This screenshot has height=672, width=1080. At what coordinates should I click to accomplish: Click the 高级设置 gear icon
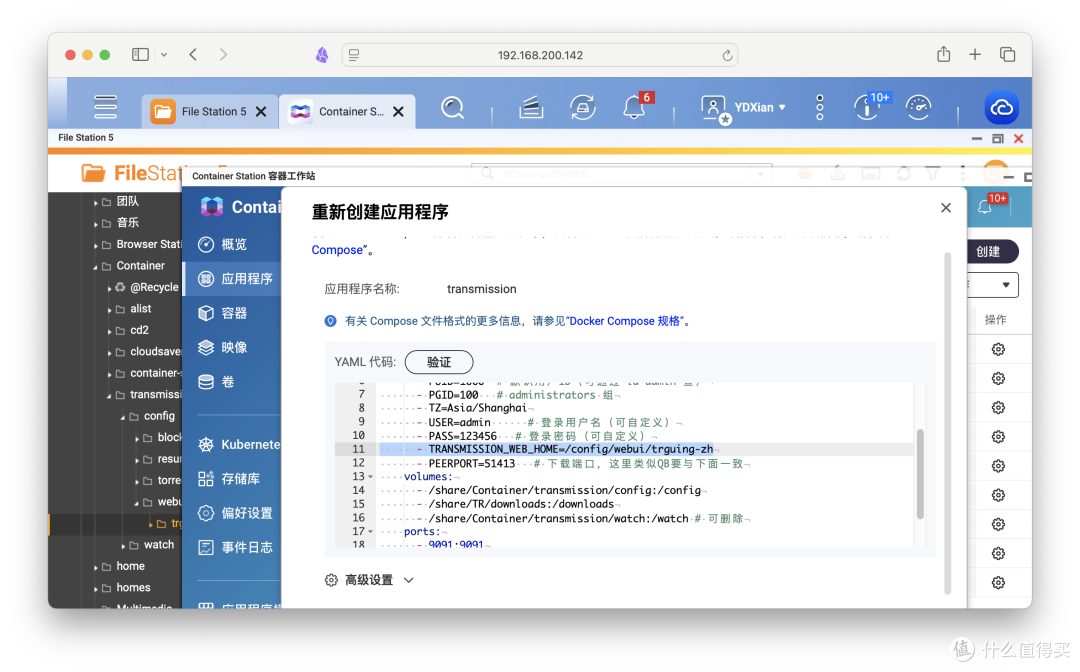(331, 580)
